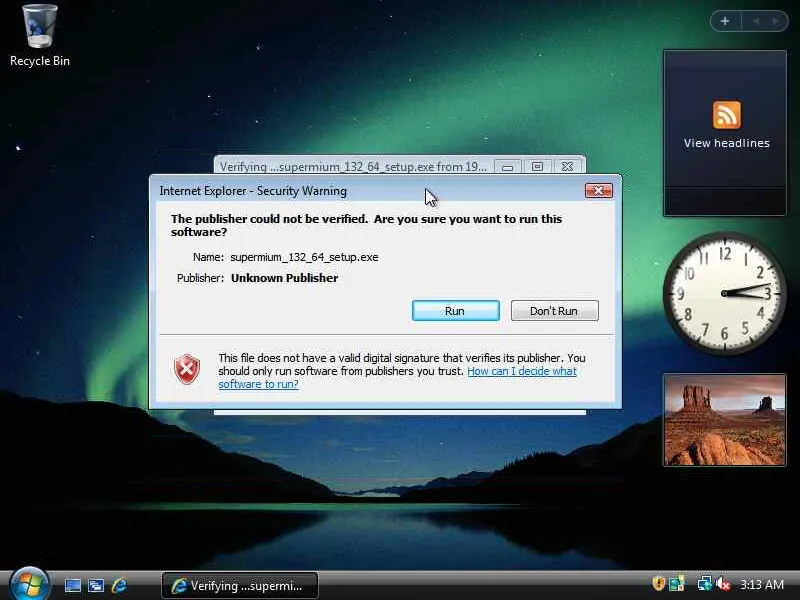Image resolution: width=800 pixels, height=600 pixels.
Task: Close the Verifying download window
Action: pyautogui.click(x=567, y=167)
